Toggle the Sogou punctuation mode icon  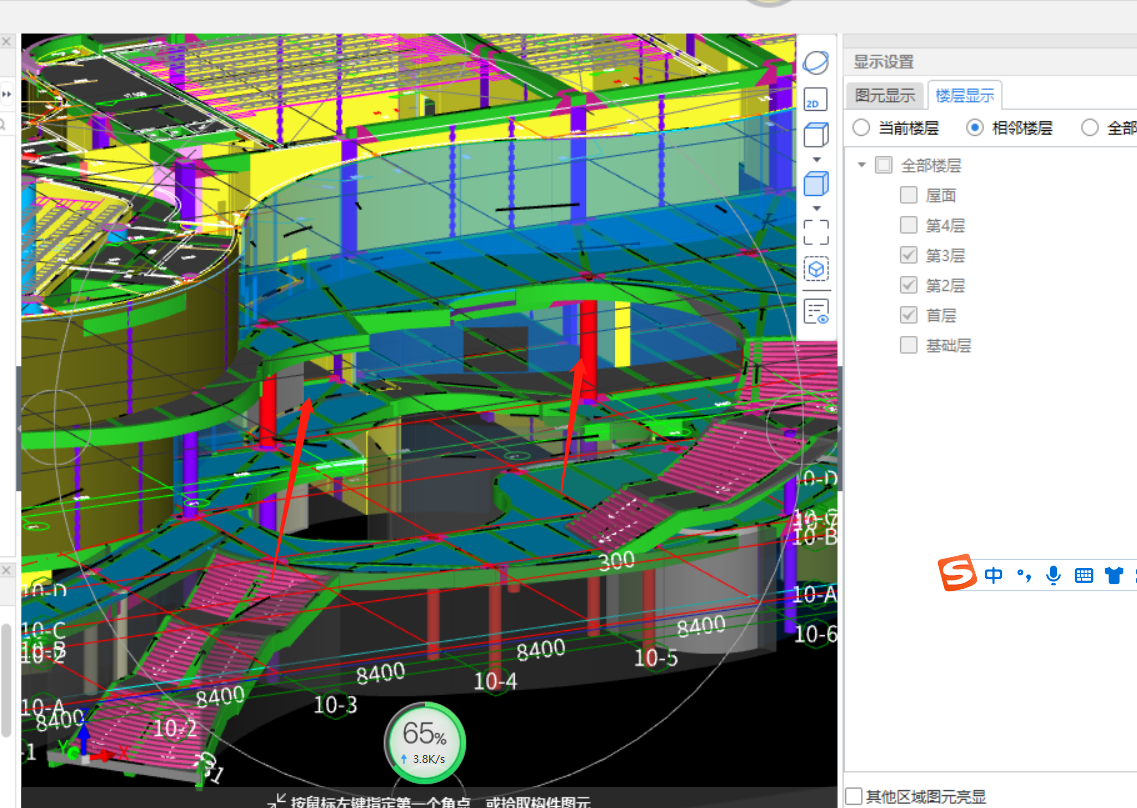[x=1024, y=575]
